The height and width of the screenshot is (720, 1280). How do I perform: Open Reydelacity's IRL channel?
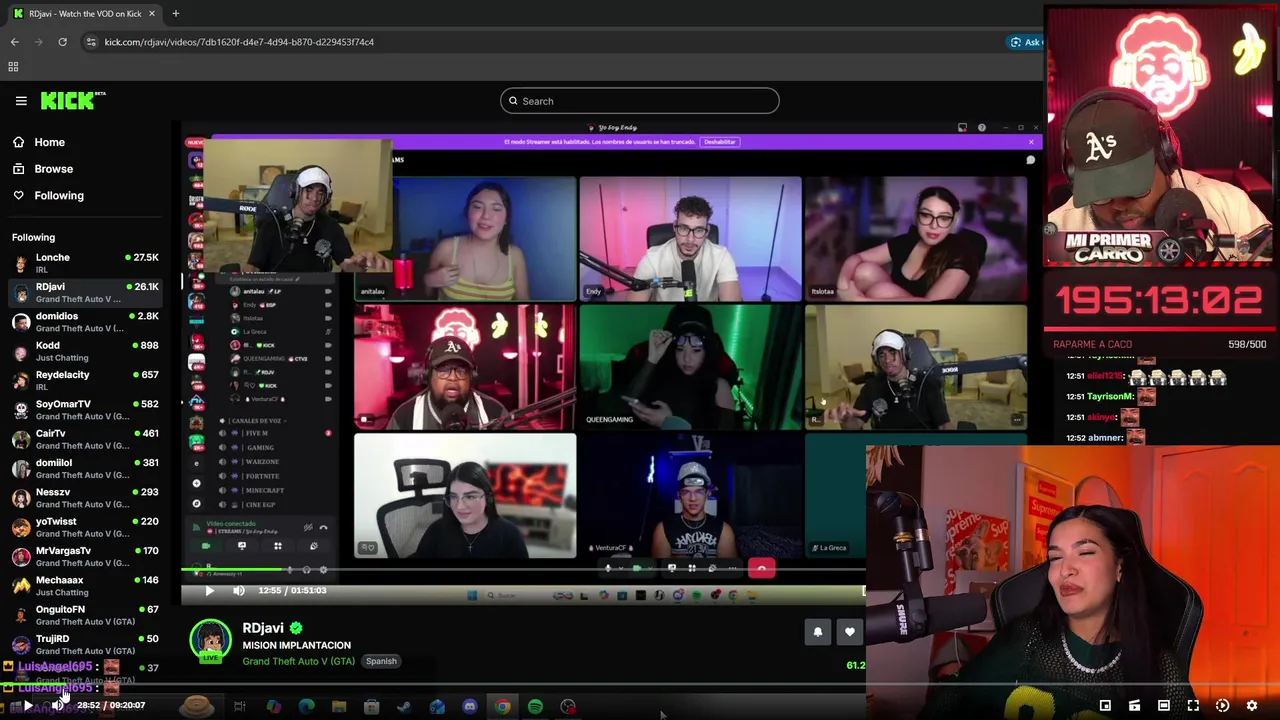(x=85, y=380)
